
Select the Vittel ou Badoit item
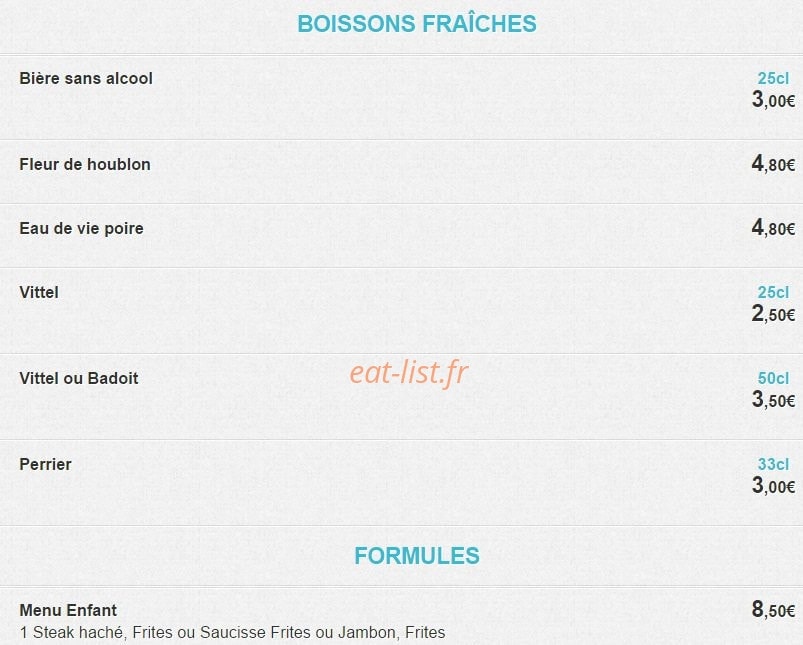(x=79, y=379)
